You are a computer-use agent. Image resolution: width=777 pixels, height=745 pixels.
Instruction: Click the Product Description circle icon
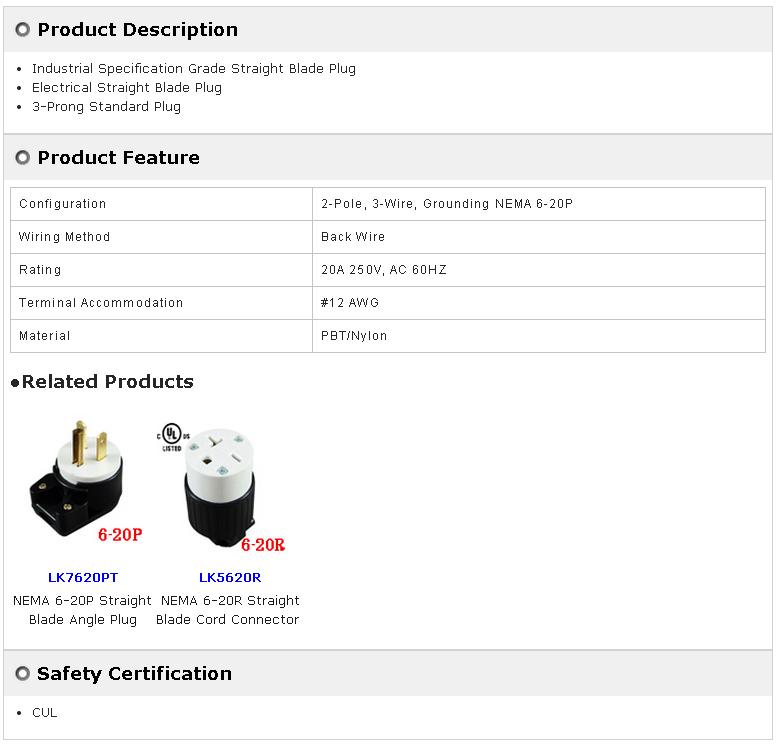coord(23,30)
